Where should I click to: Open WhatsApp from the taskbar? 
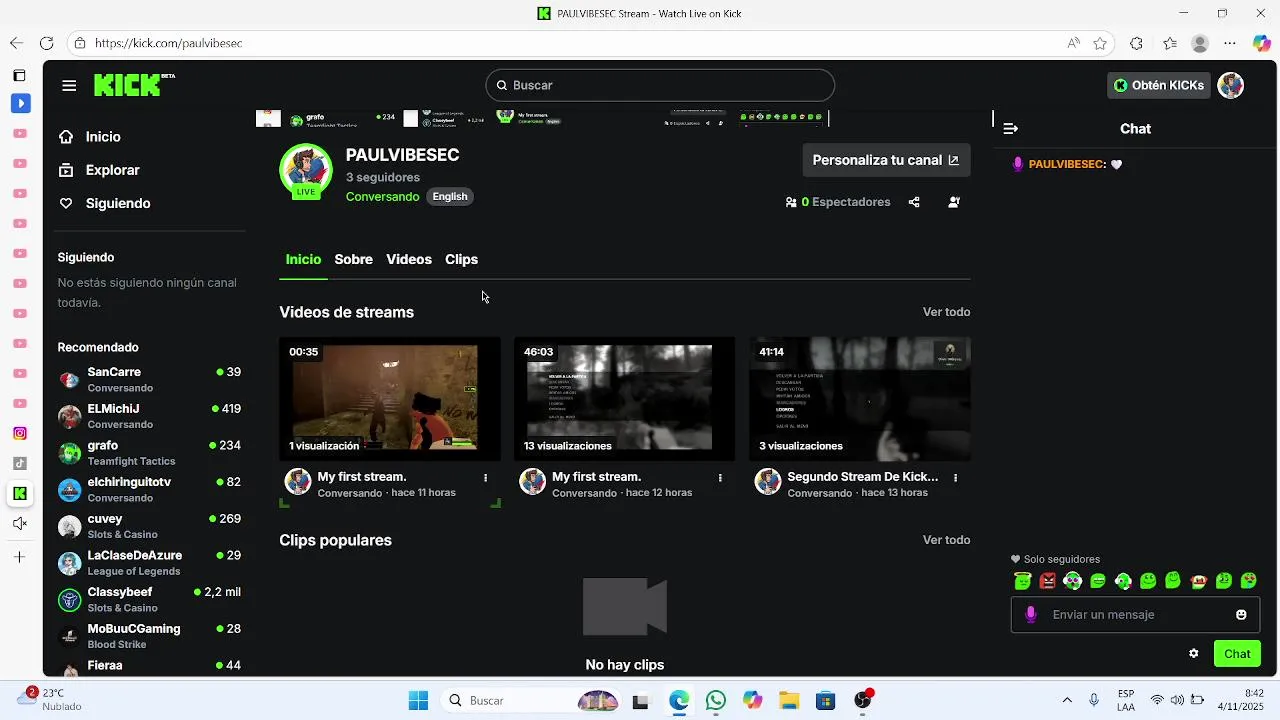point(716,700)
